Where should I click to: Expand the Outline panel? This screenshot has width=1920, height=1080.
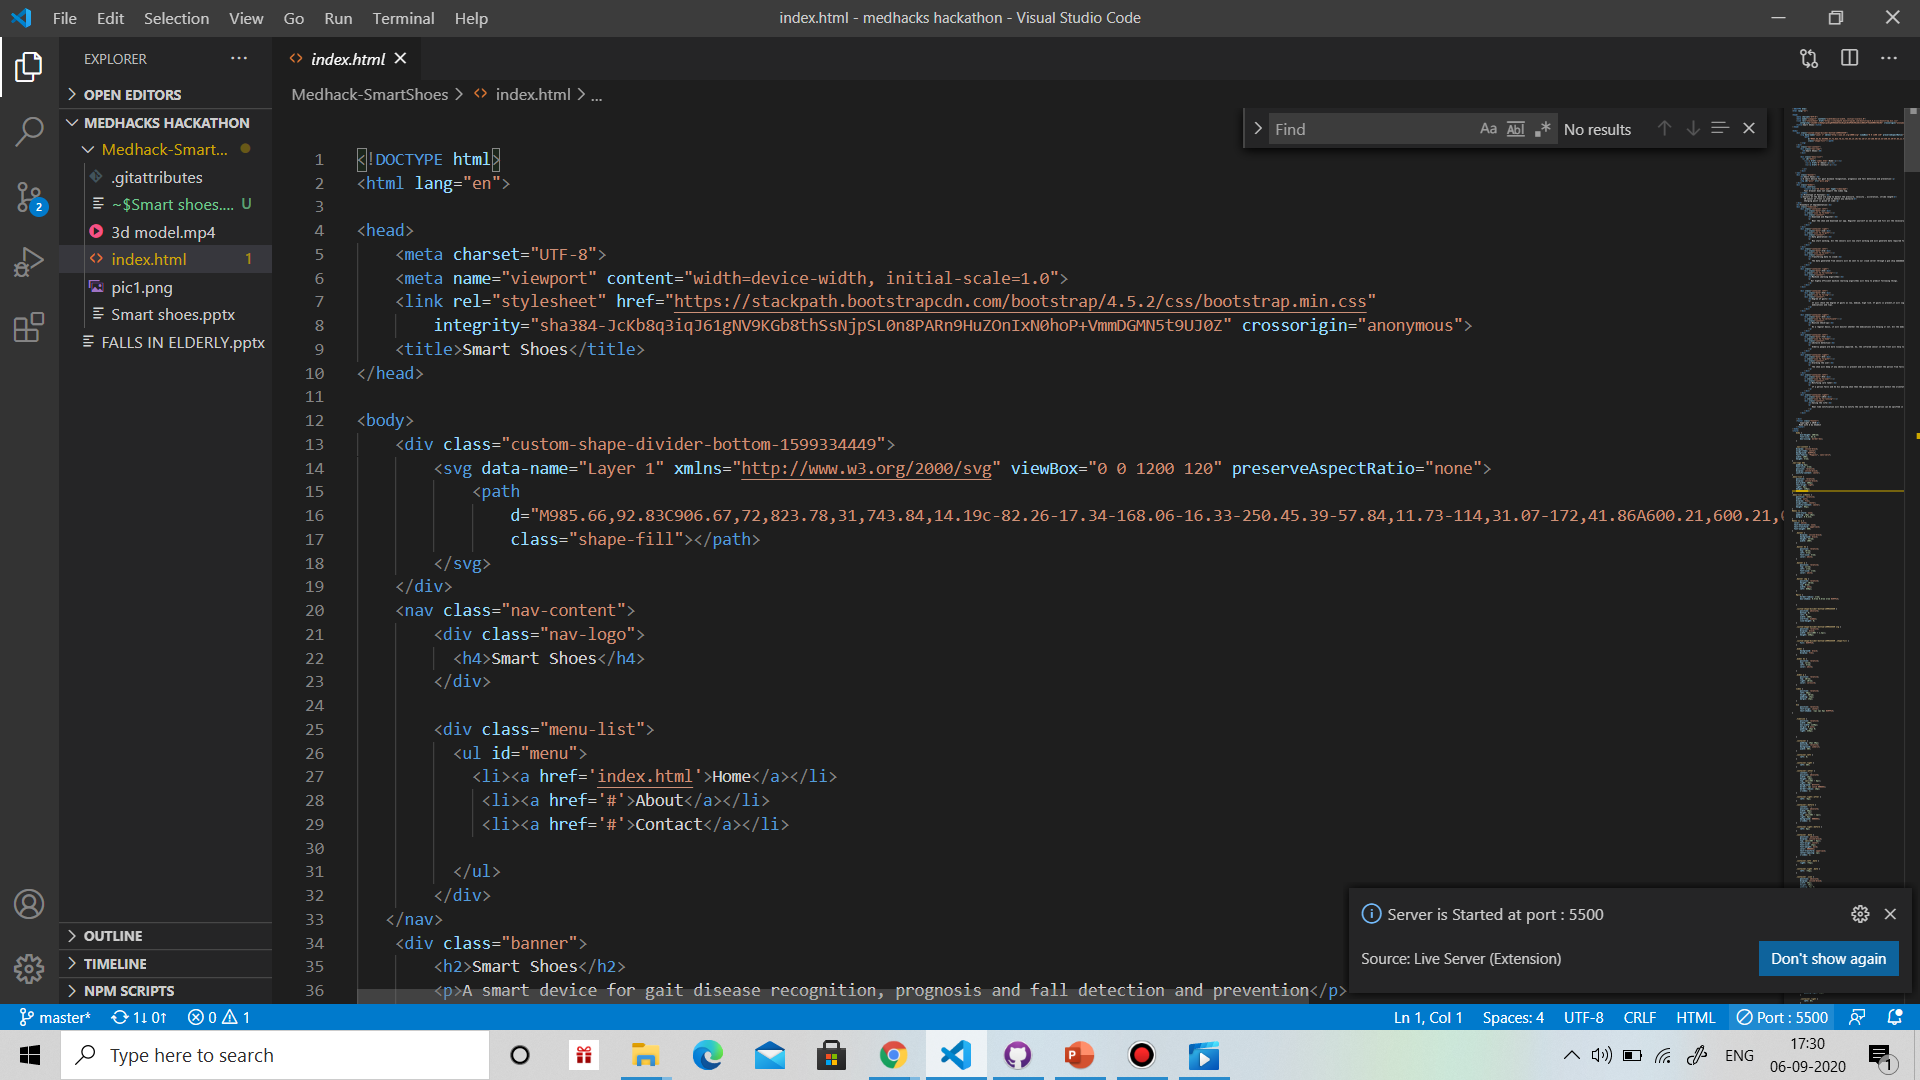point(112,936)
